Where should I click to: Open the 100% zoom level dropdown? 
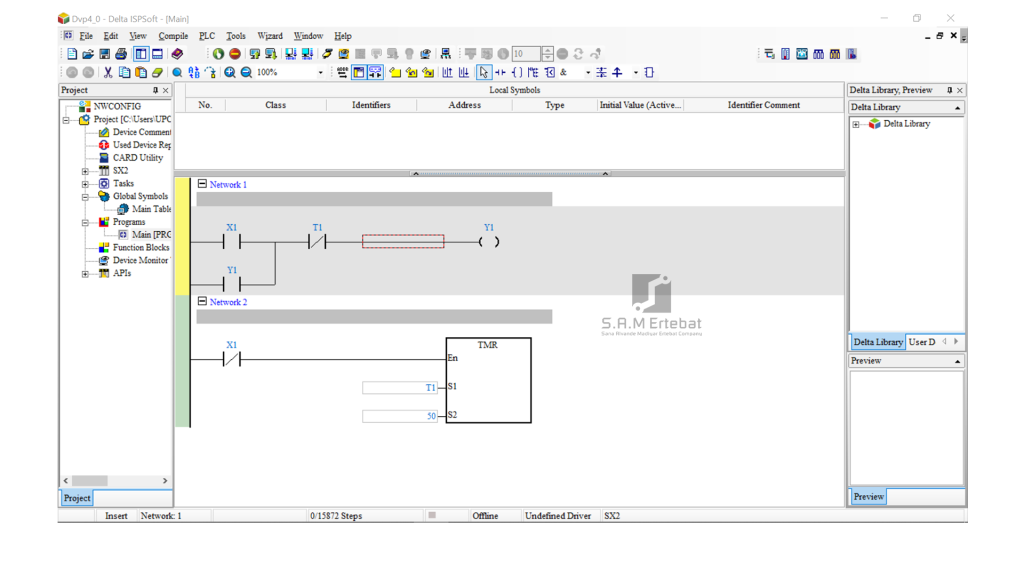point(320,73)
